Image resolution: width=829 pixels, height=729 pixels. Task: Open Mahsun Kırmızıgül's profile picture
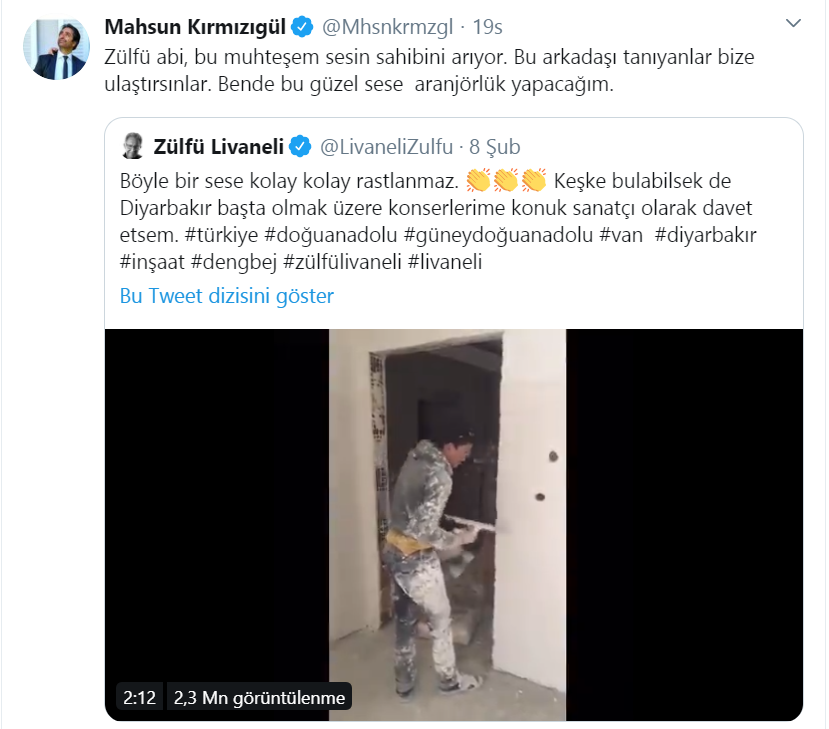coord(56,49)
